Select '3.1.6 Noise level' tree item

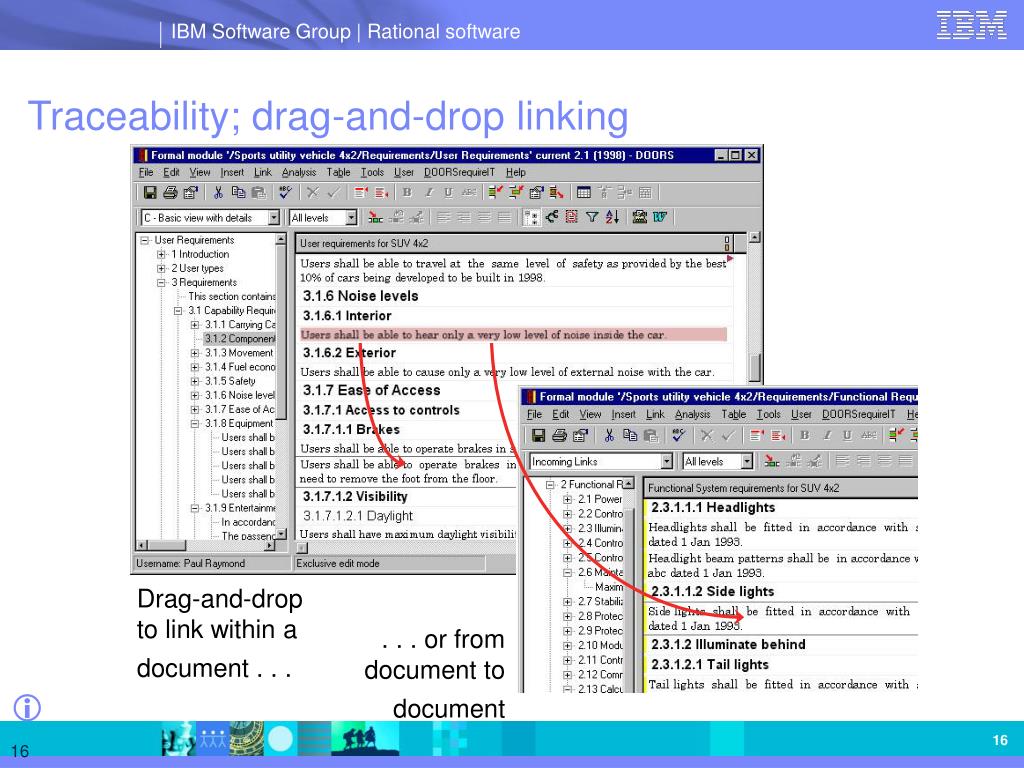(x=240, y=395)
